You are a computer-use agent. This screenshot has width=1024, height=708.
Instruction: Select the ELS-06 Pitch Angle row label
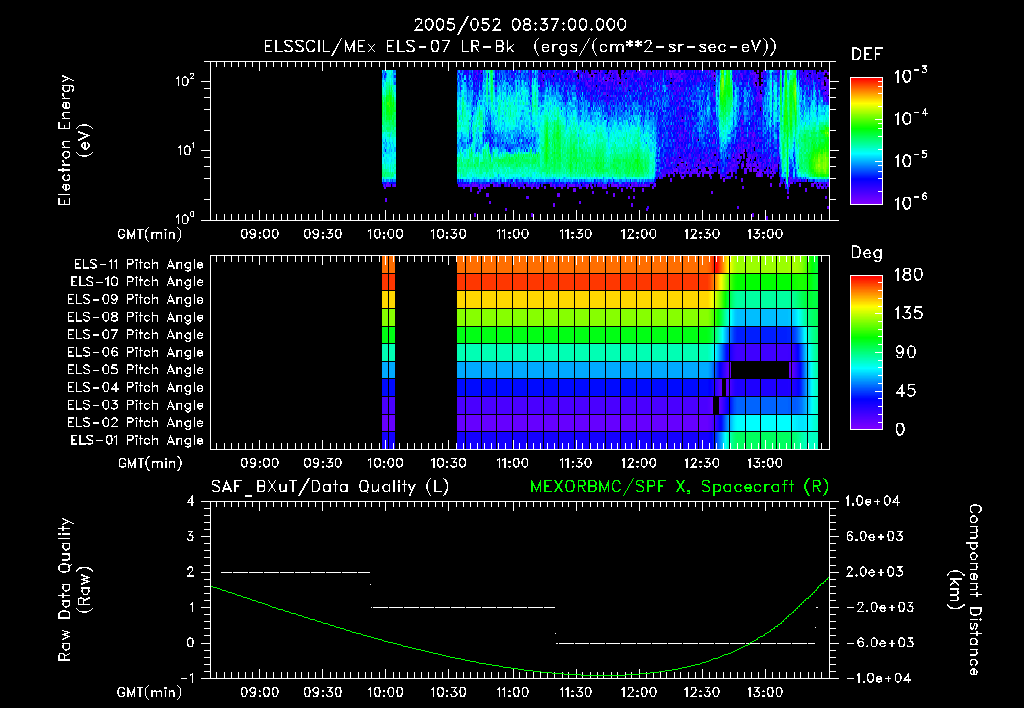pyautogui.click(x=136, y=352)
